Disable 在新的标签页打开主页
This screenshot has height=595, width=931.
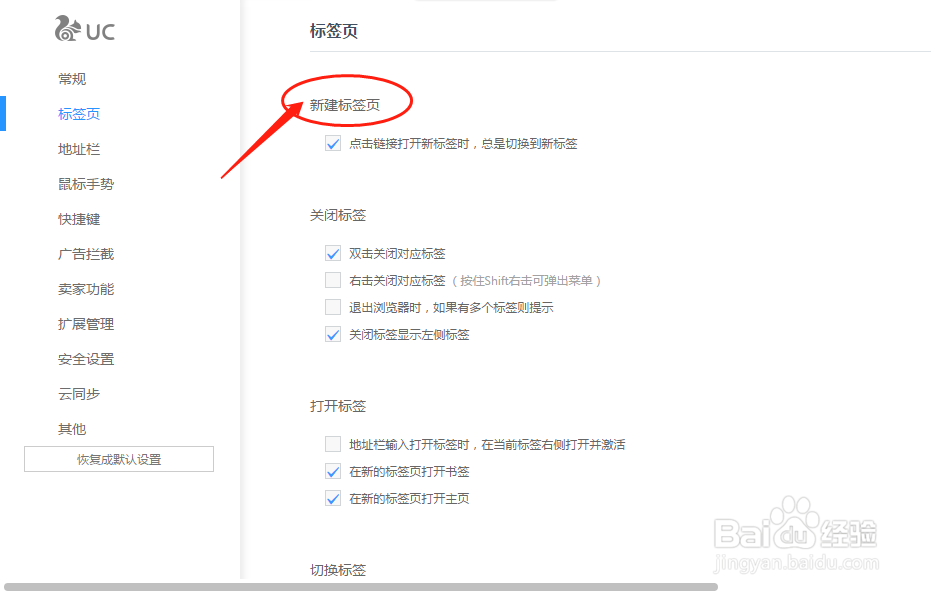tap(332, 497)
